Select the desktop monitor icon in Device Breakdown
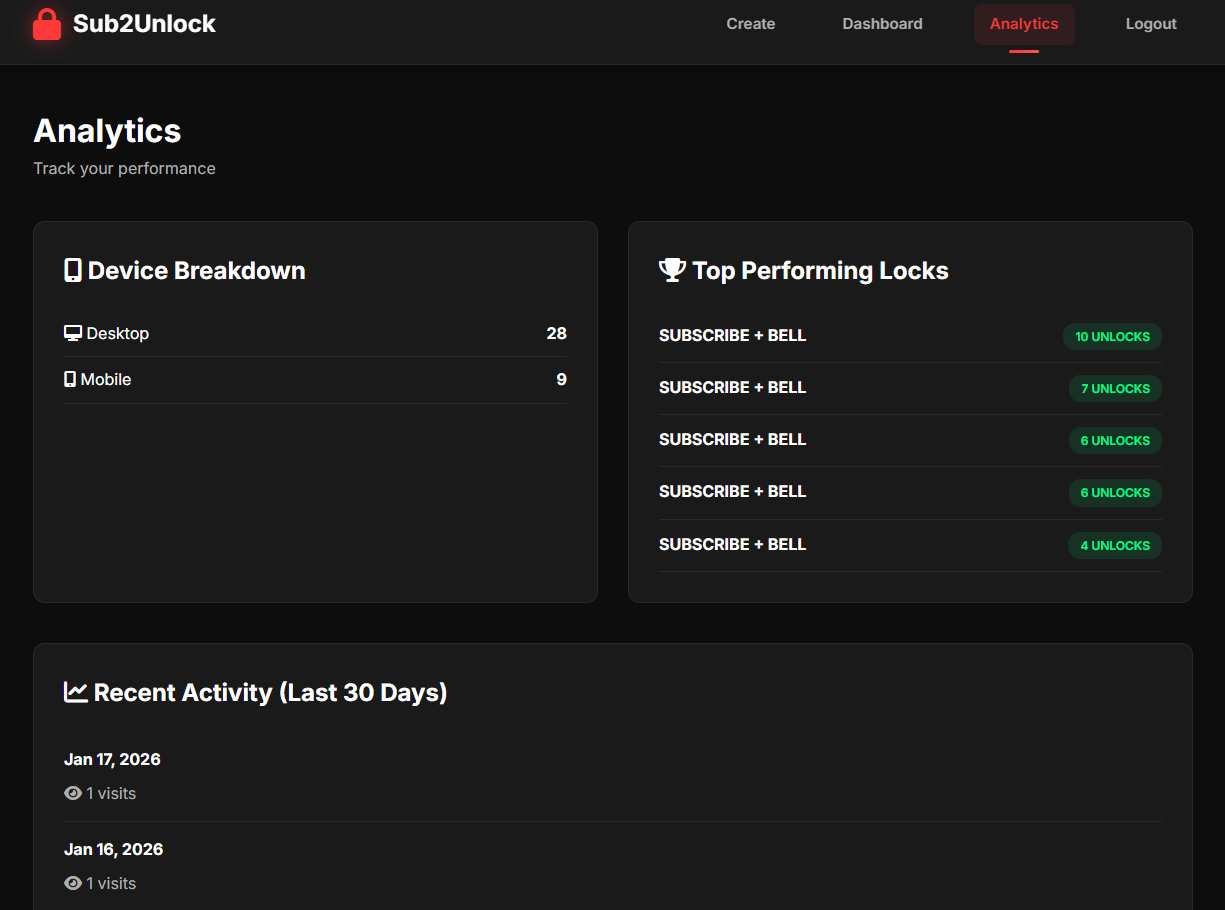This screenshot has height=910, width=1225. pos(72,332)
